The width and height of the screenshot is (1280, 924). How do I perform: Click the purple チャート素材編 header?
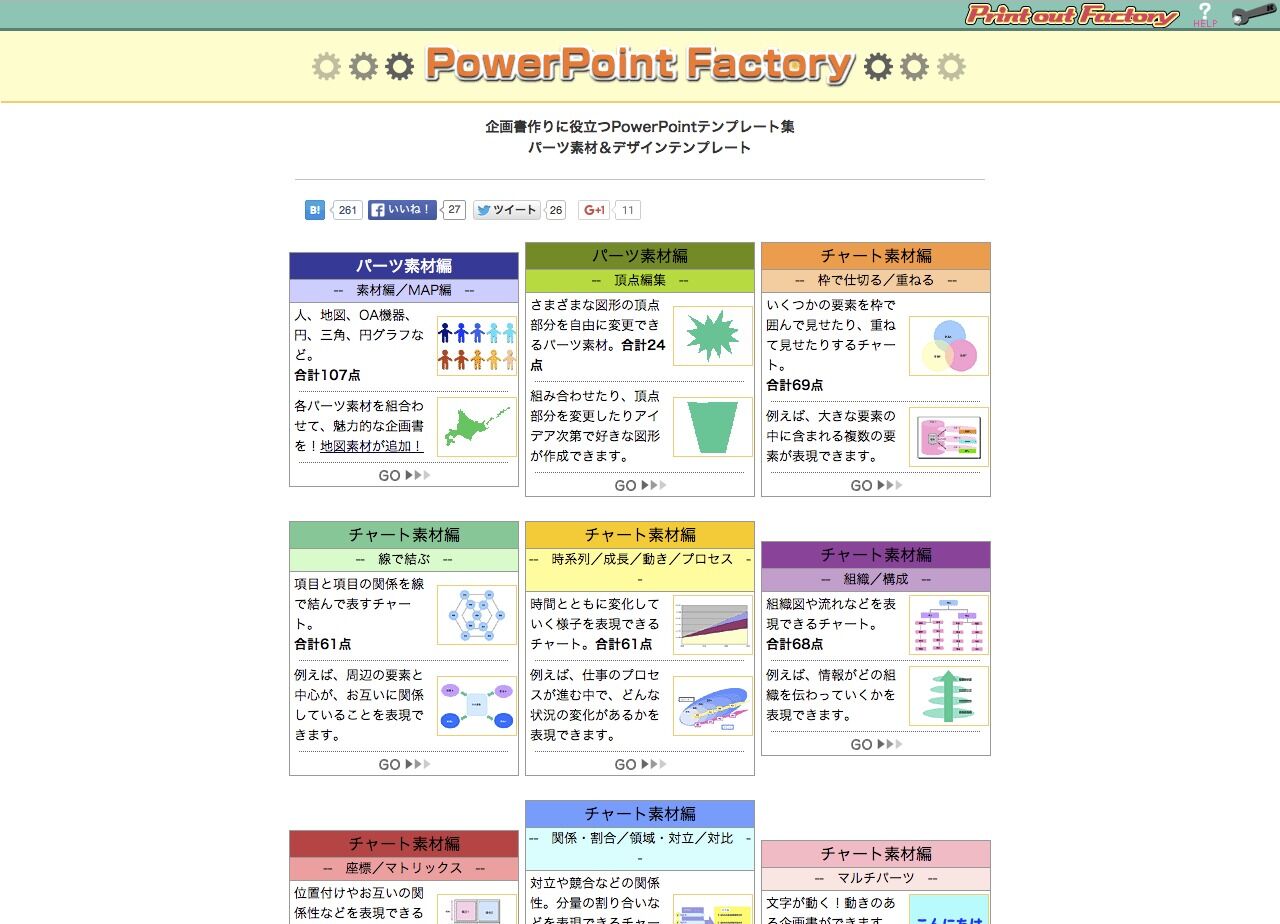pyautogui.click(x=876, y=555)
